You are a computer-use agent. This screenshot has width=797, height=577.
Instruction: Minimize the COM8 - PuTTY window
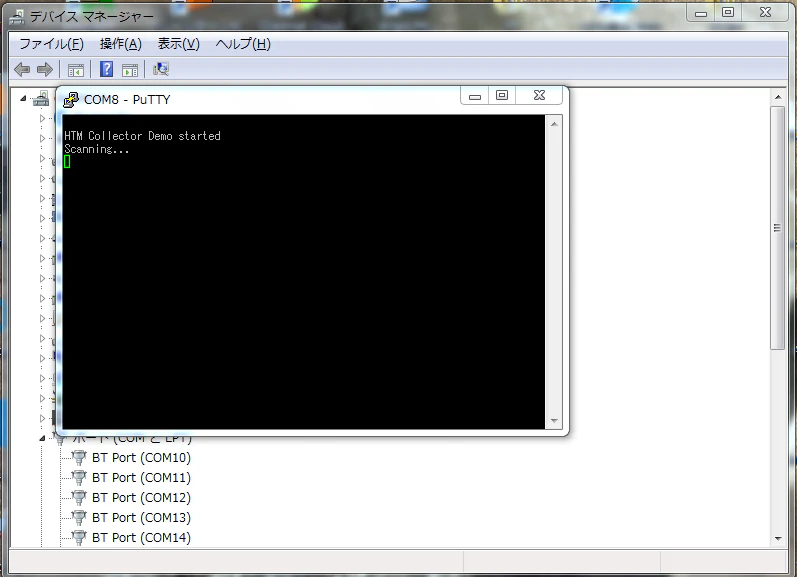tap(475, 96)
